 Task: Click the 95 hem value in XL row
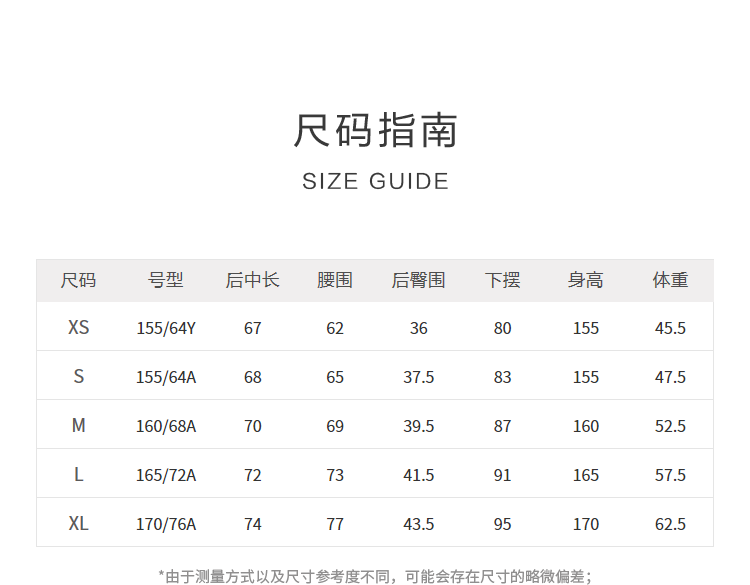tap(502, 524)
